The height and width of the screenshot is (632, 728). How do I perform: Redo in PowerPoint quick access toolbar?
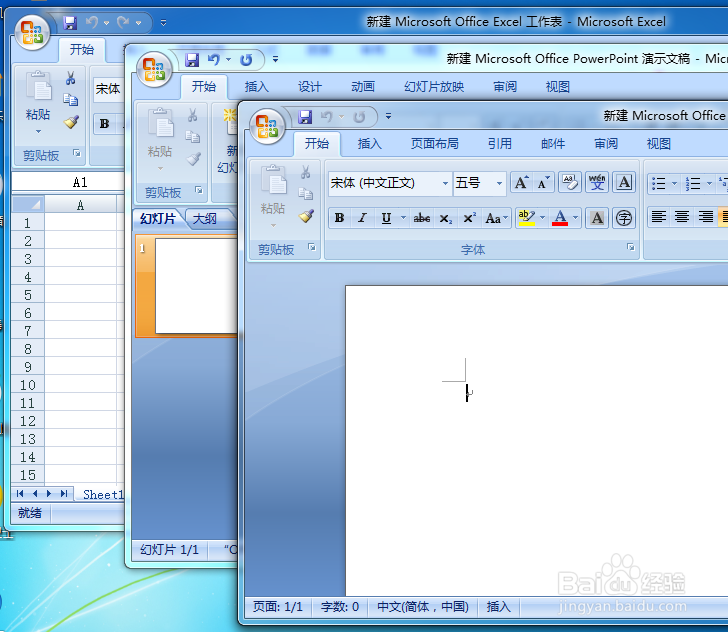click(x=246, y=59)
